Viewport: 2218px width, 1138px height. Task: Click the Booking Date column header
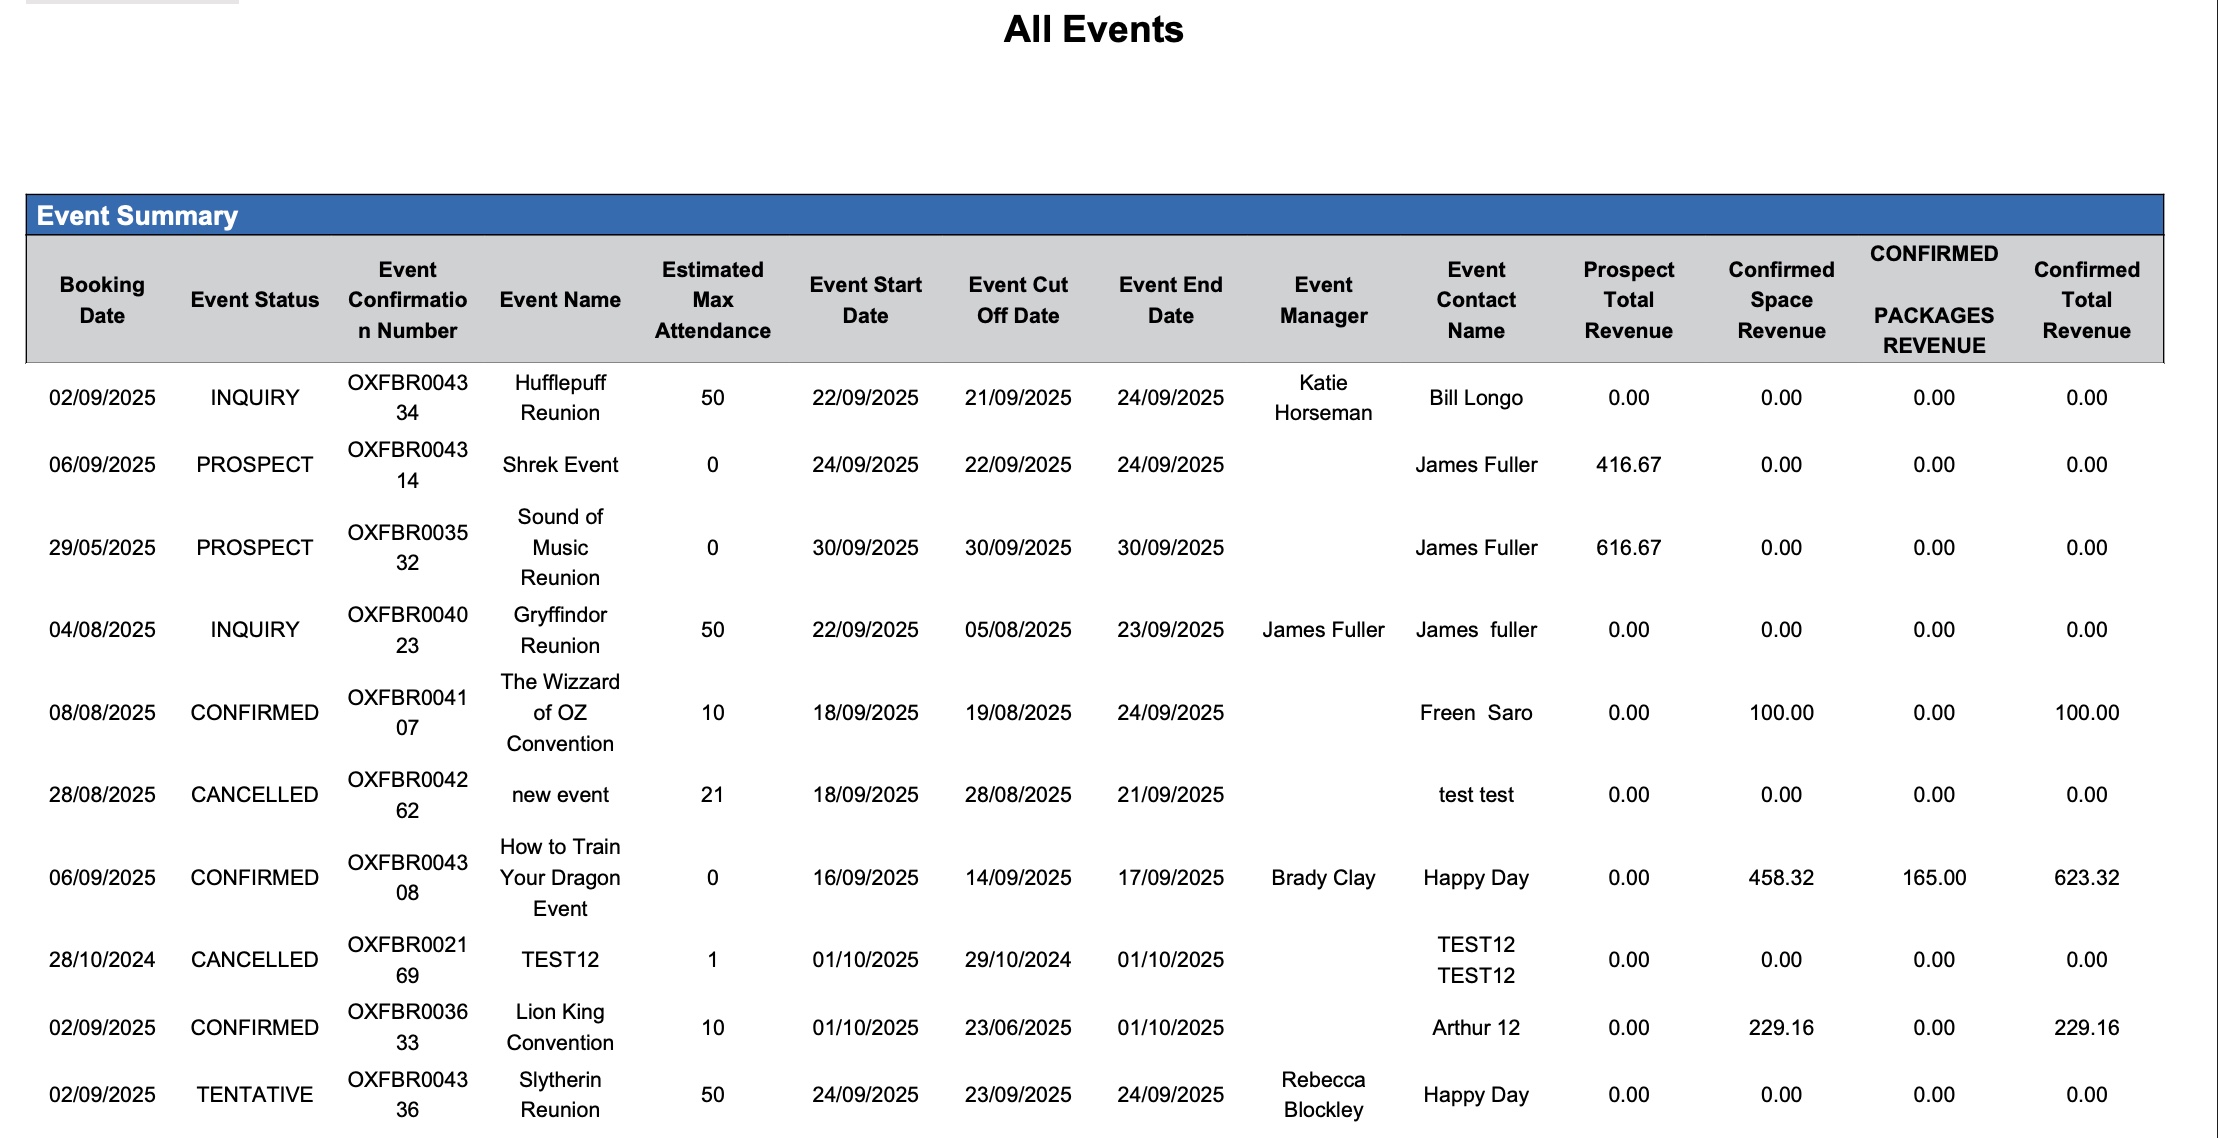pos(102,300)
